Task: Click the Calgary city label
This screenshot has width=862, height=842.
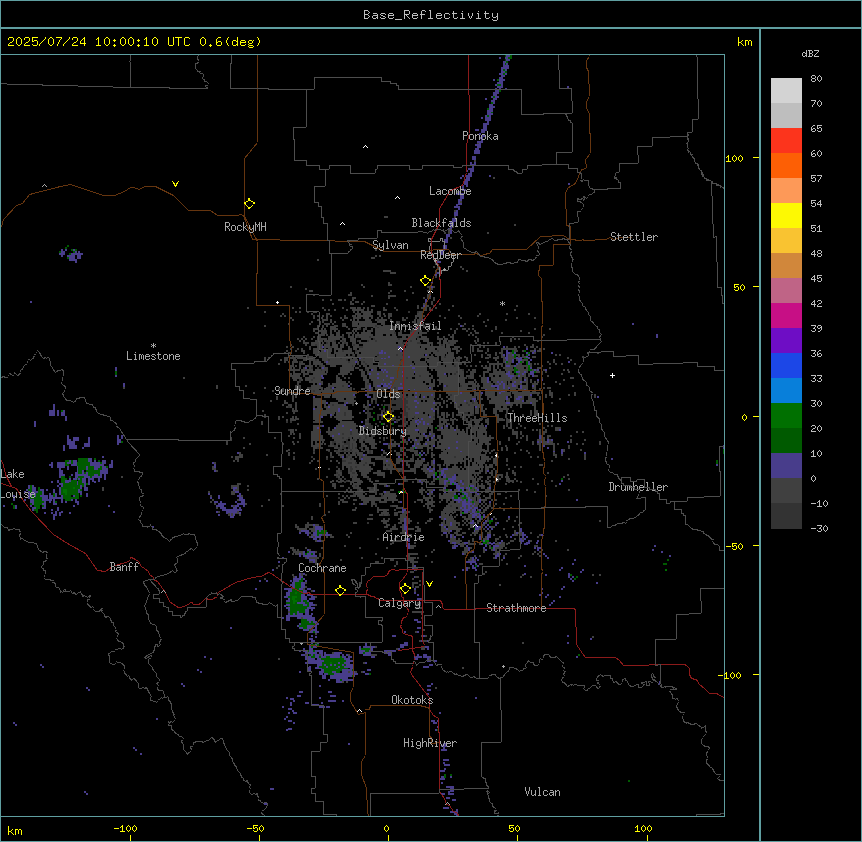Action: [x=399, y=603]
